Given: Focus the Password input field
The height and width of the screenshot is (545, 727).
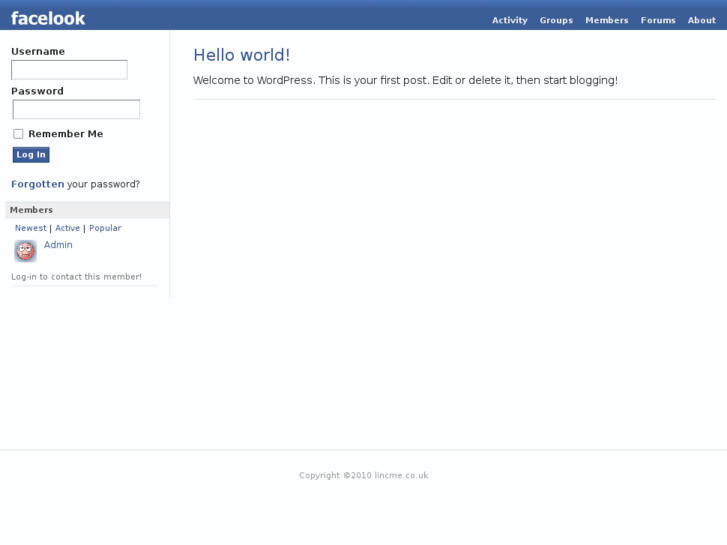Looking at the screenshot, I should pyautogui.click(x=76, y=109).
